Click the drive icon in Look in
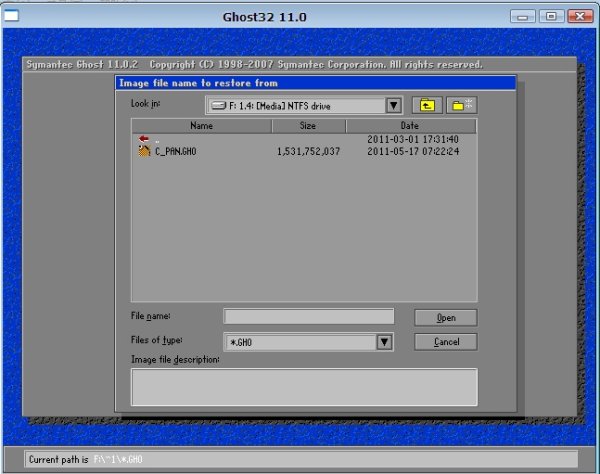 (217, 105)
